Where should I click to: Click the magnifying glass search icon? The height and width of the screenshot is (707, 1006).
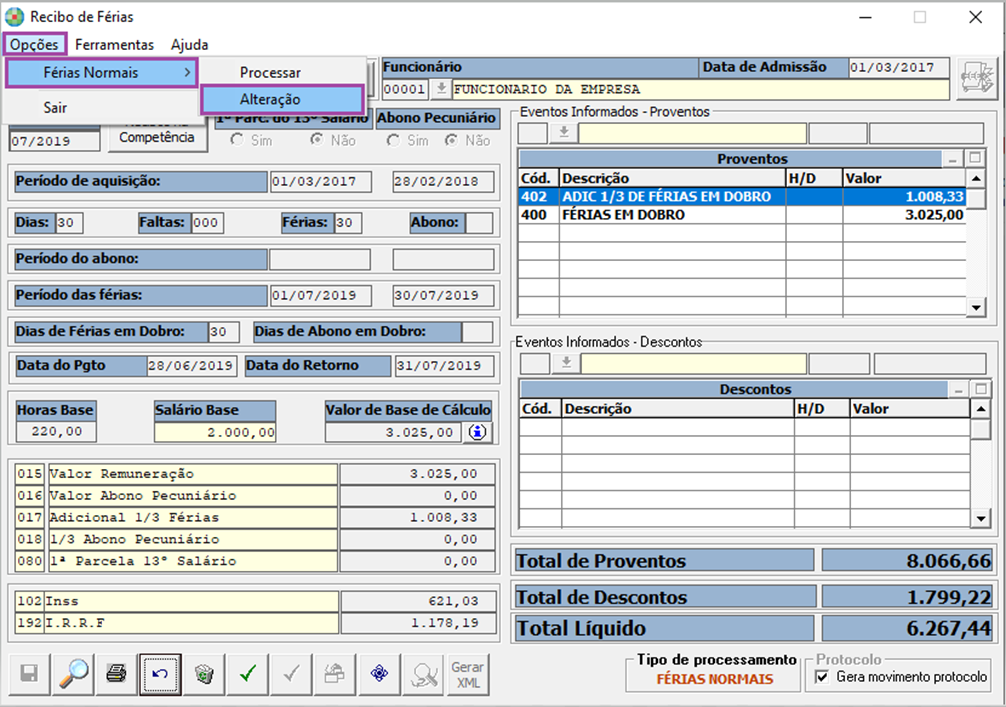click(74, 674)
